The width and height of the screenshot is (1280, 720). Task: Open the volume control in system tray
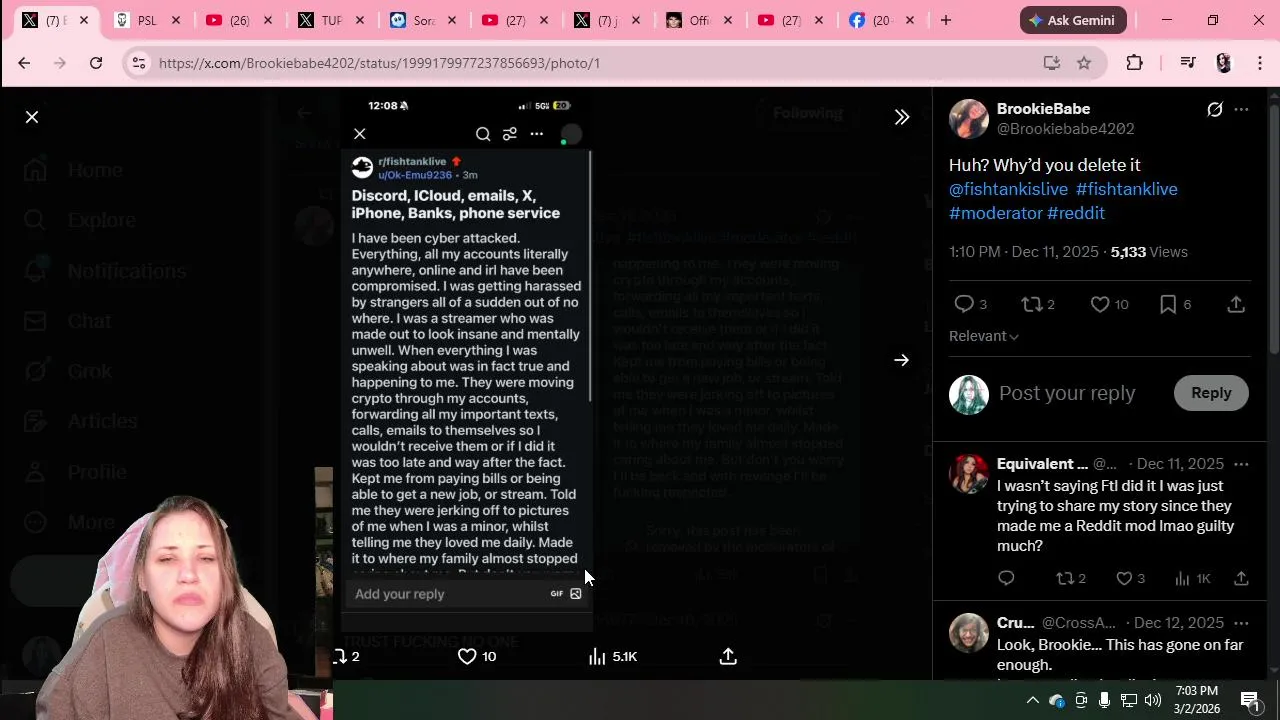click(1152, 700)
